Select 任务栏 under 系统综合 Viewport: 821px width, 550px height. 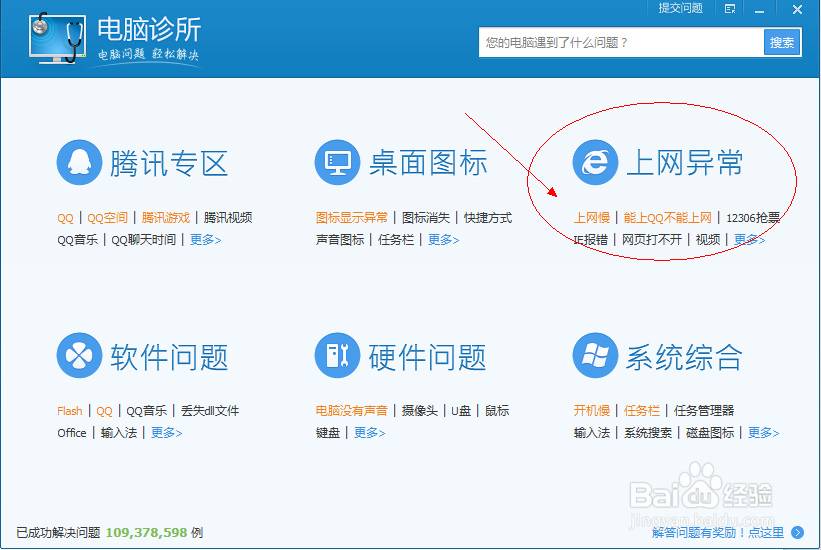[642, 411]
